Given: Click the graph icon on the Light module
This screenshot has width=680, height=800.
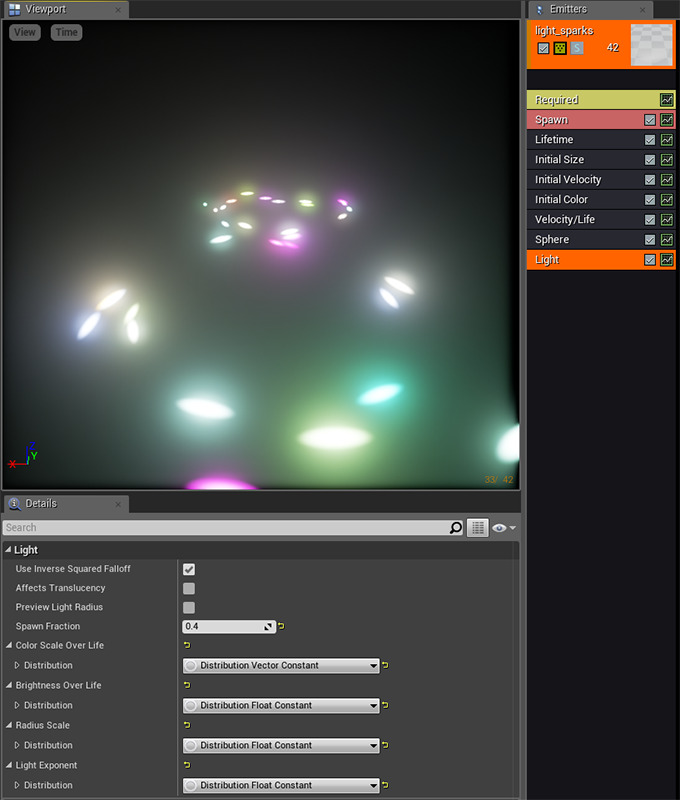Looking at the screenshot, I should 667,260.
